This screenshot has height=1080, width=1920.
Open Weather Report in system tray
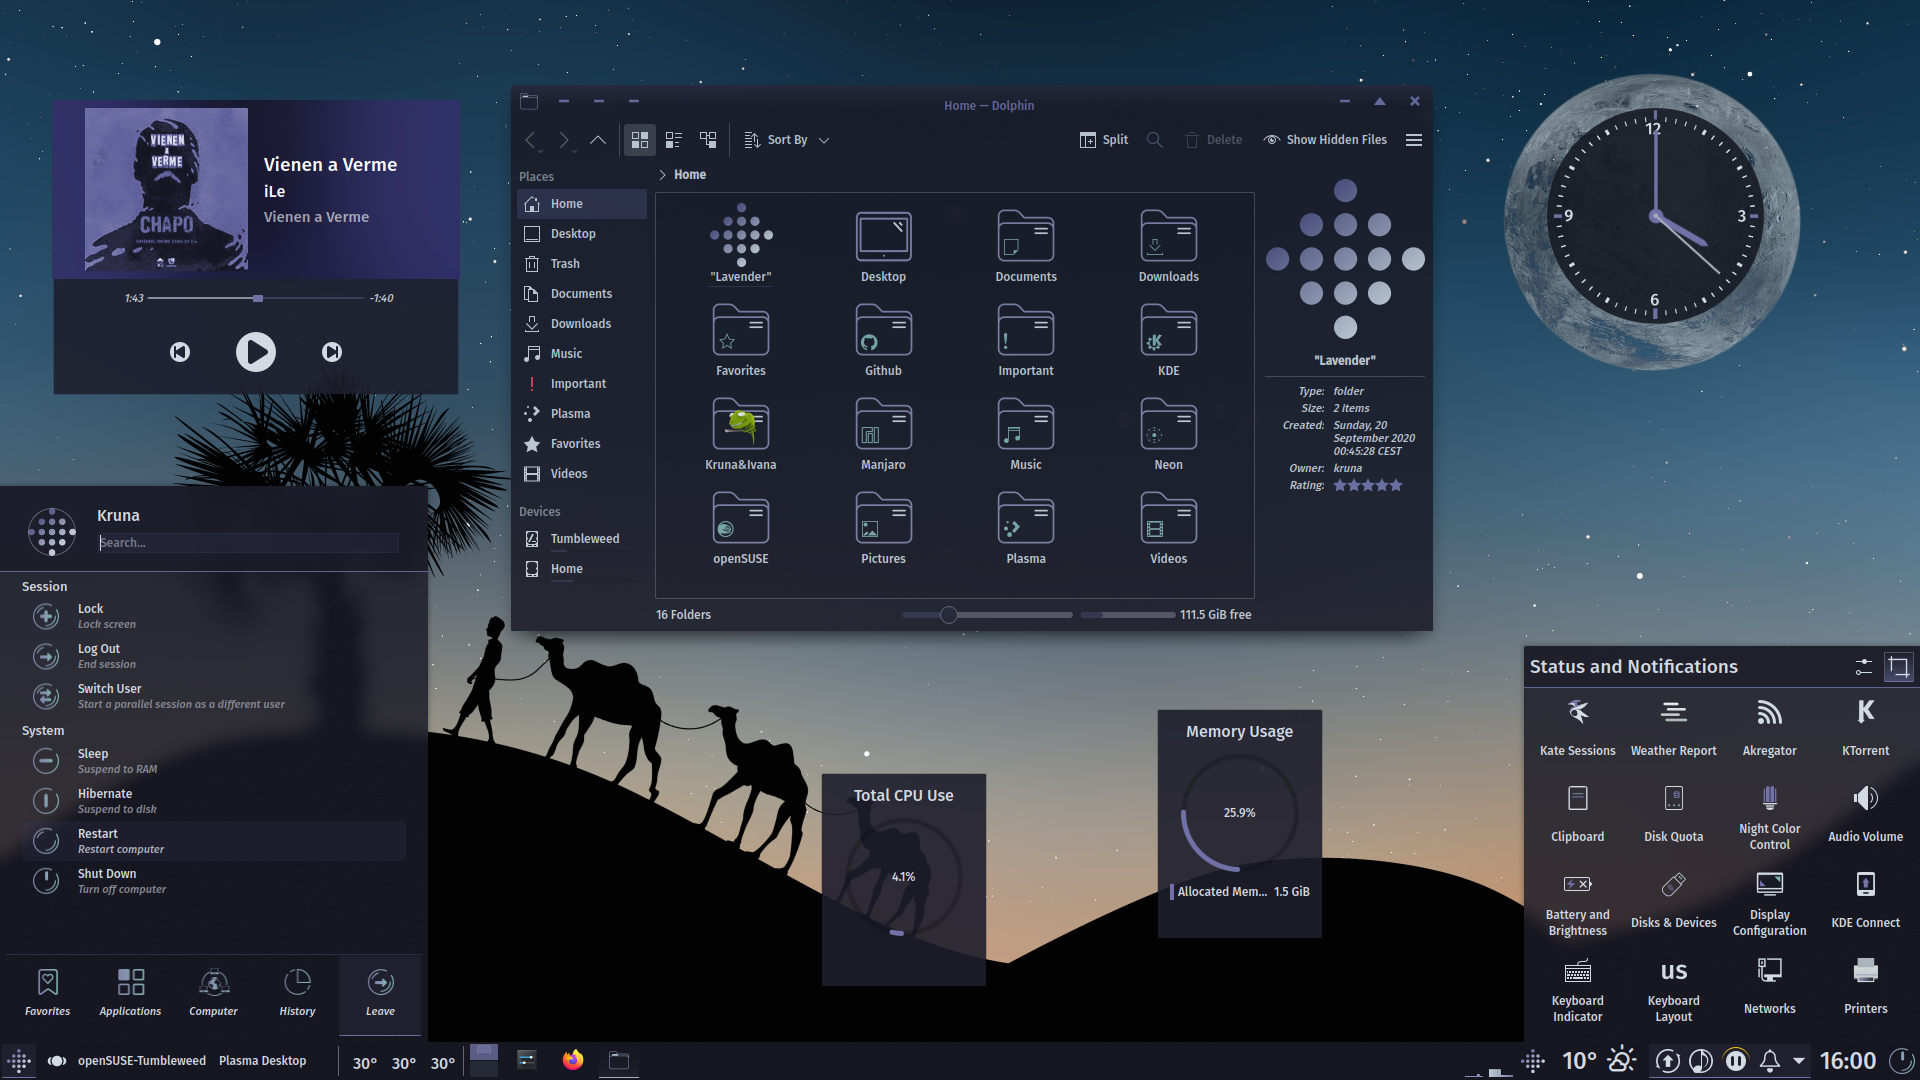(x=1673, y=727)
